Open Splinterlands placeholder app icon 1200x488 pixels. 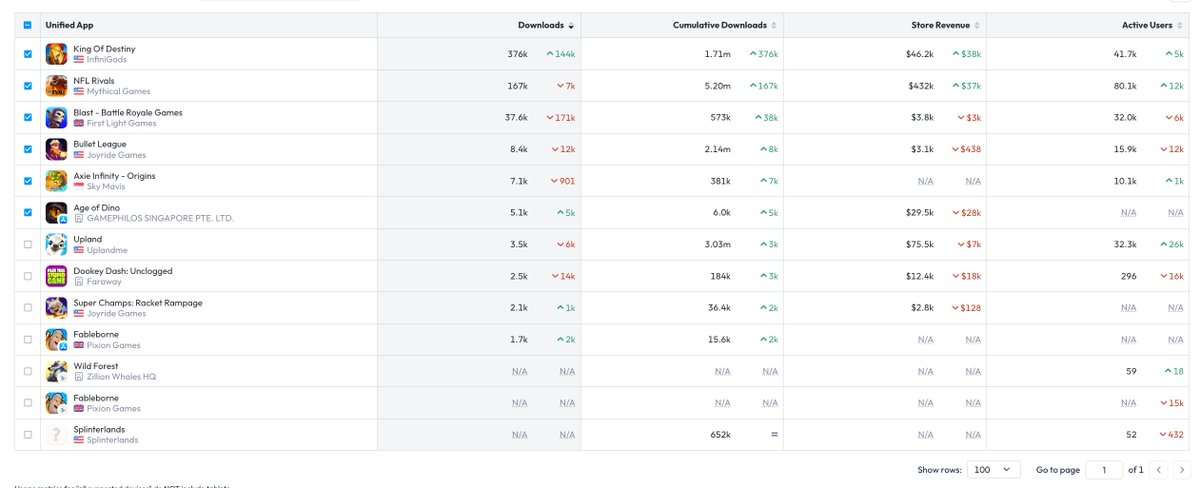[56, 435]
